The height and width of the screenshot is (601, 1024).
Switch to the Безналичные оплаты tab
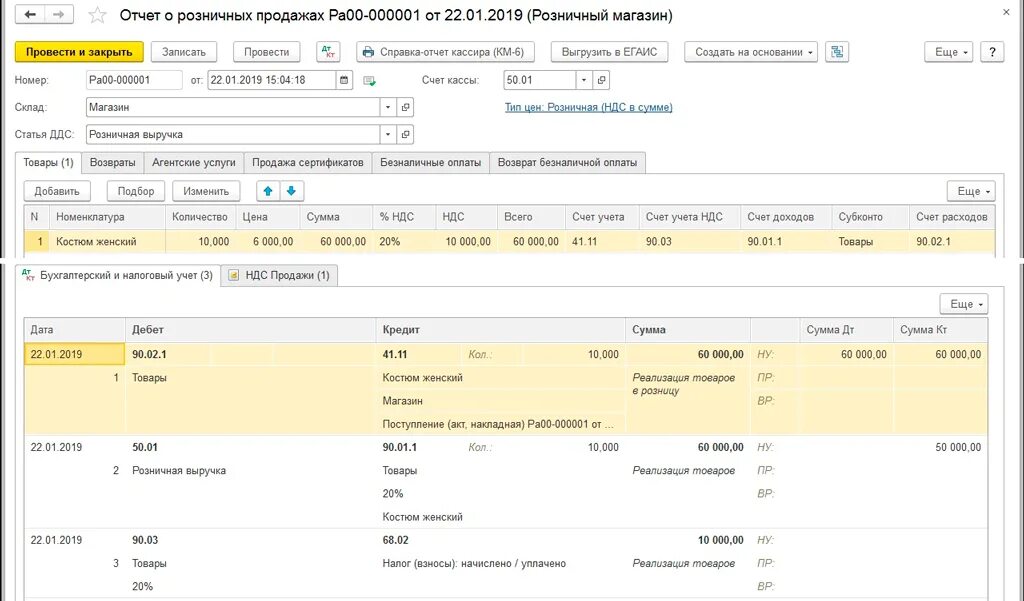tap(430, 163)
